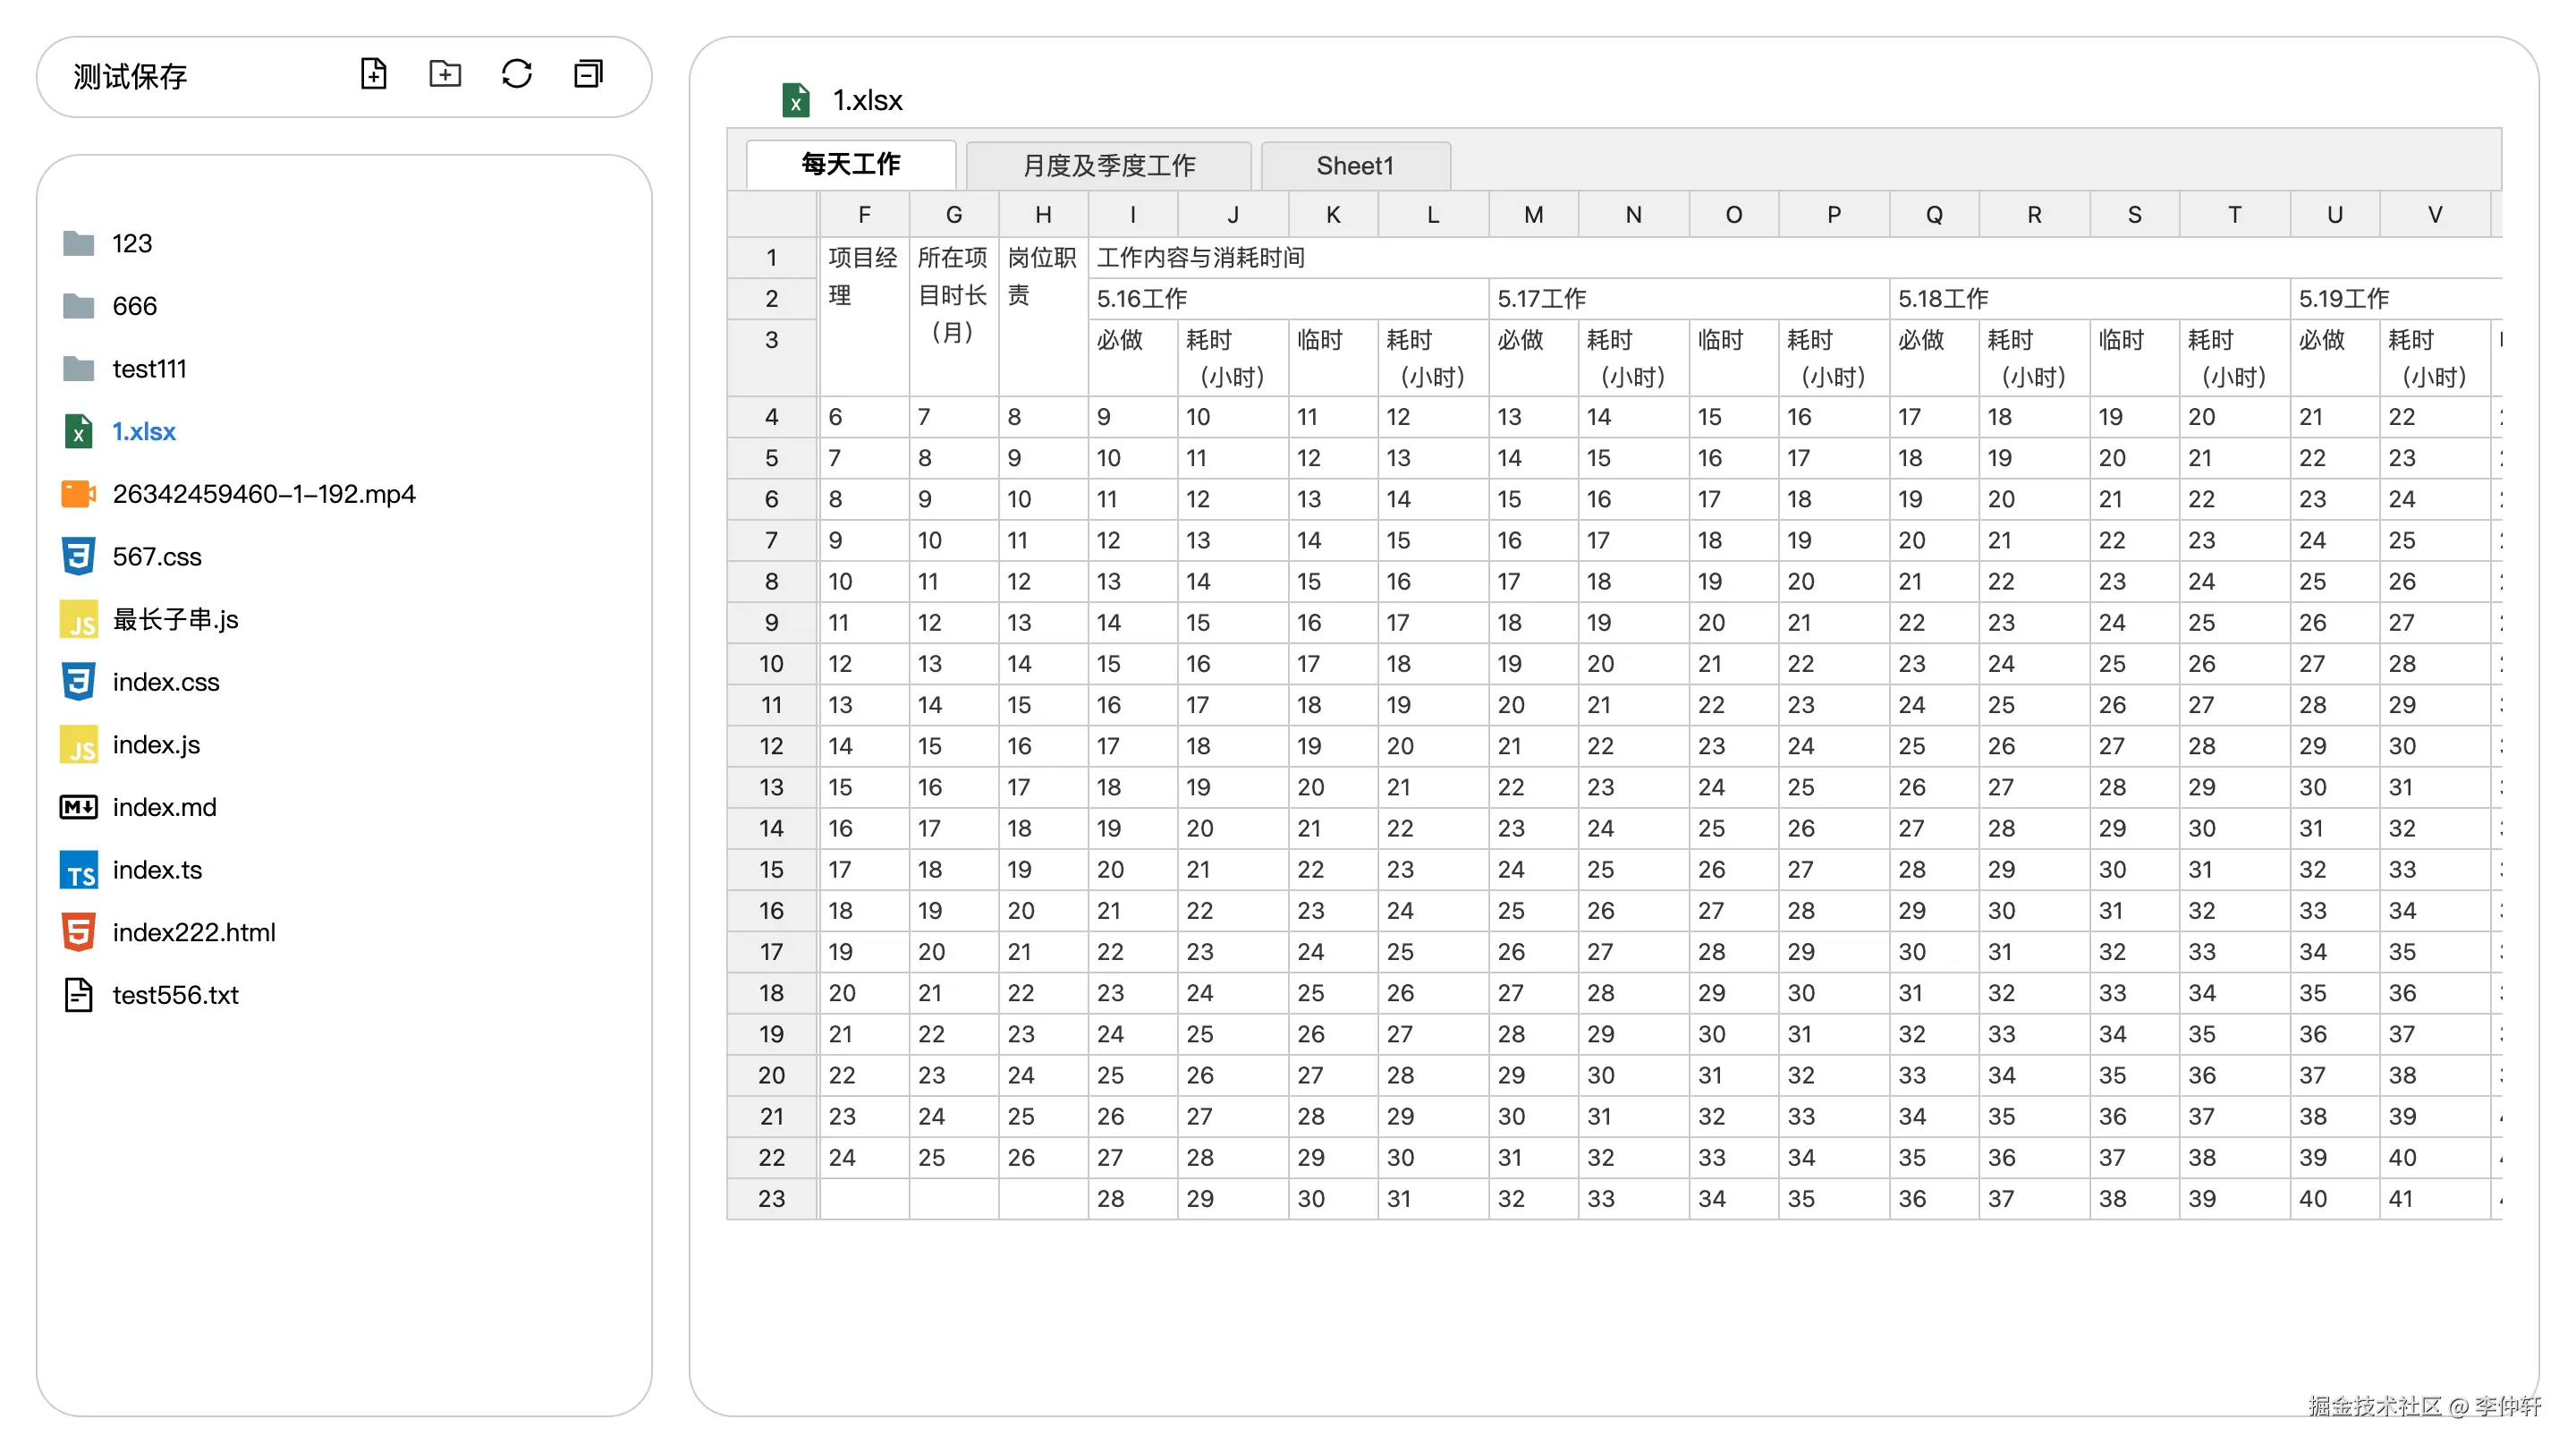Select the 每天工作 sheet tab

850,165
